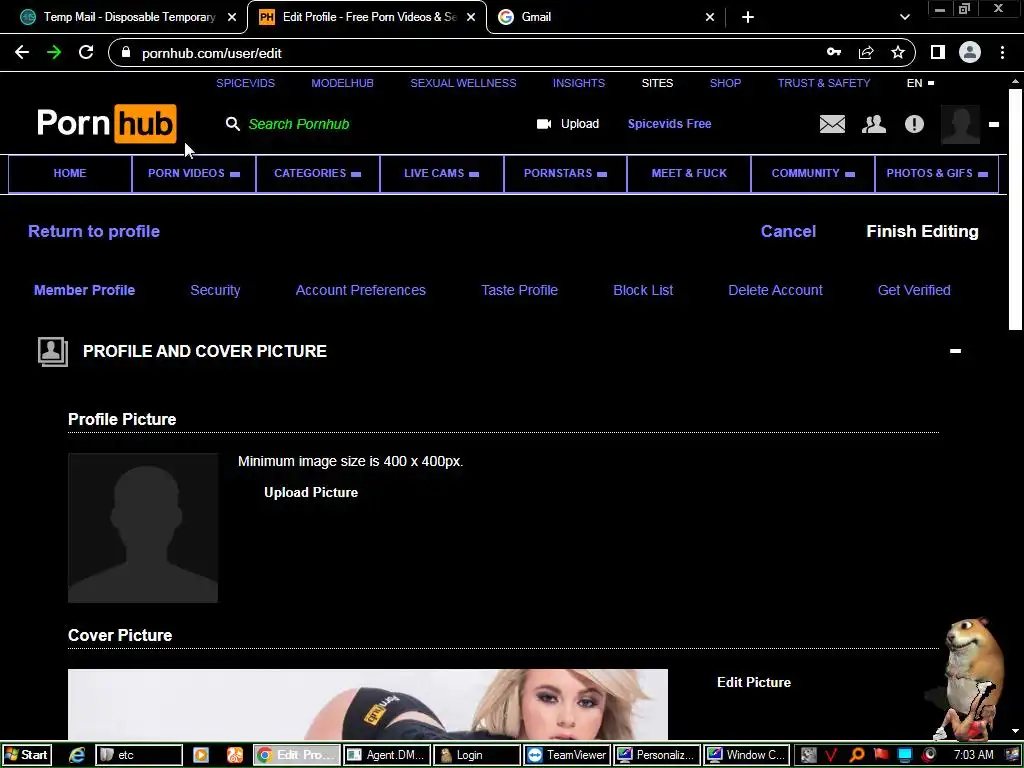Open the Account Preferences tab
Image resolution: width=1024 pixels, height=768 pixels.
tap(360, 290)
